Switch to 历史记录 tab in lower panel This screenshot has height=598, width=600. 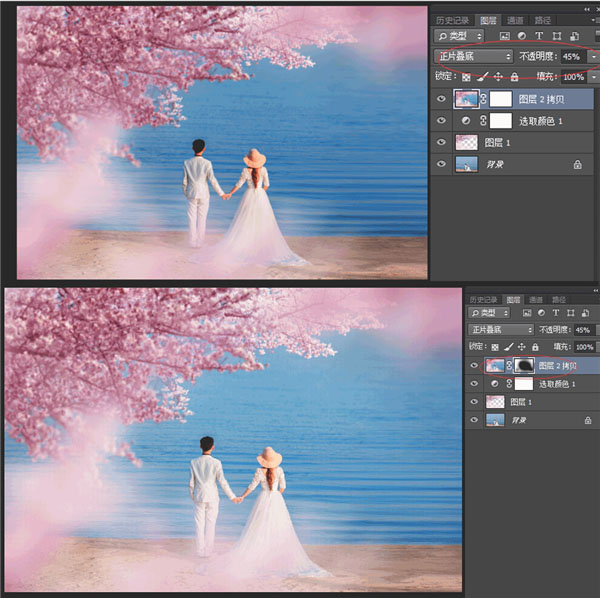pyautogui.click(x=484, y=300)
